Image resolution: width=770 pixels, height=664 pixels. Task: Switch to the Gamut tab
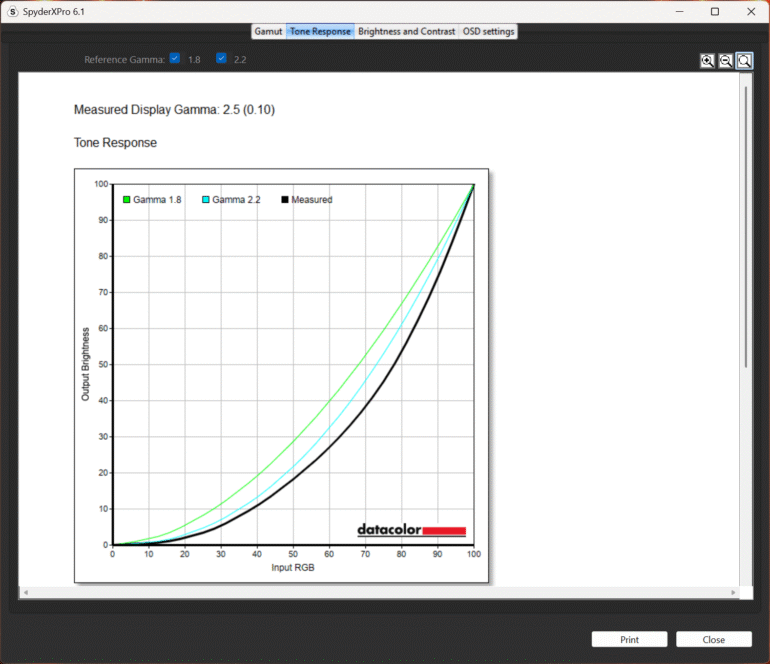point(268,31)
